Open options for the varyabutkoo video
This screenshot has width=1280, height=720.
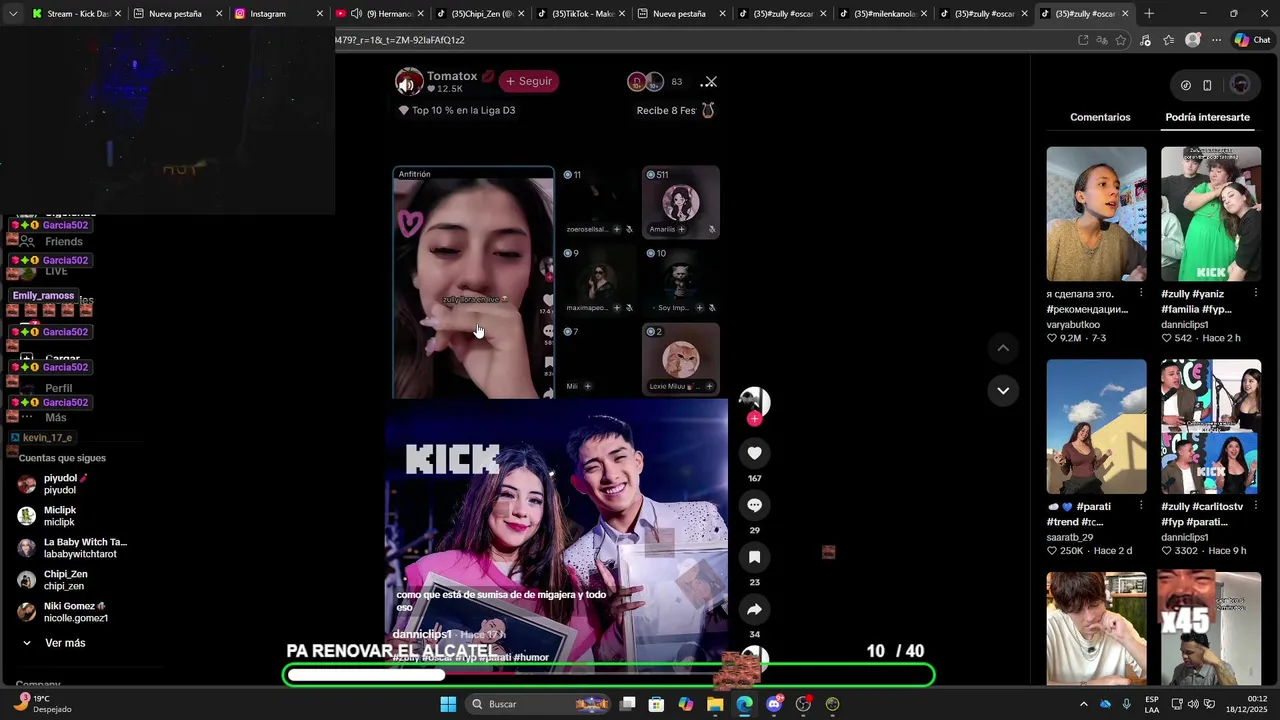click(x=1141, y=293)
